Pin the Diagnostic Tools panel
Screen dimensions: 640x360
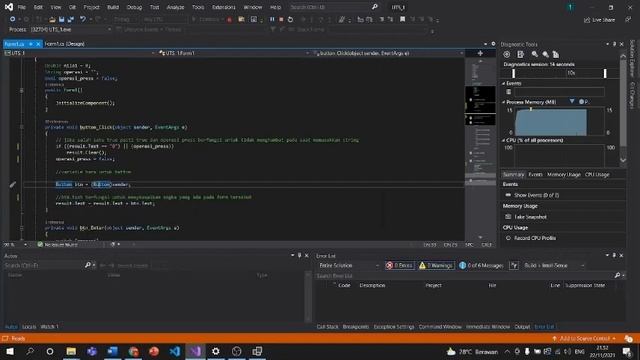coord(614,44)
